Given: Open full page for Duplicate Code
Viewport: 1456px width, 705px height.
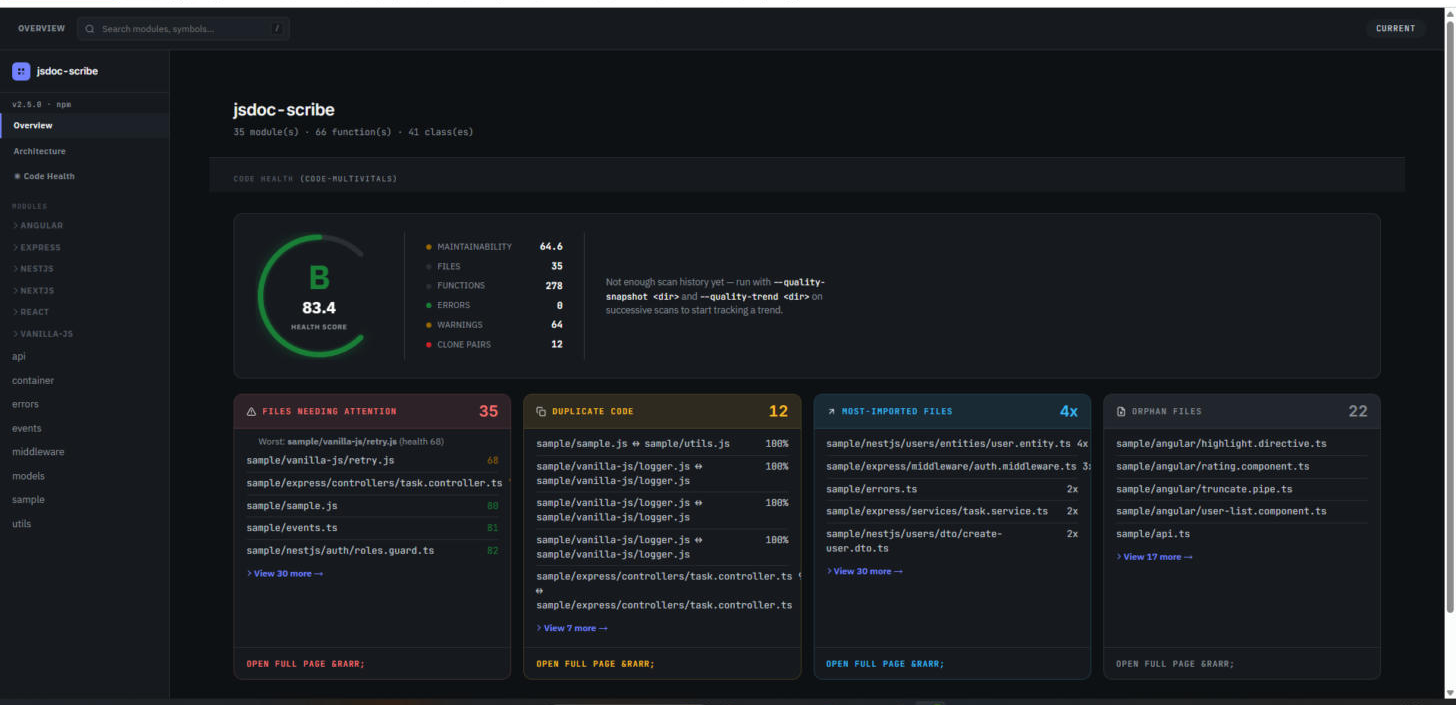Looking at the screenshot, I should tap(596, 664).
